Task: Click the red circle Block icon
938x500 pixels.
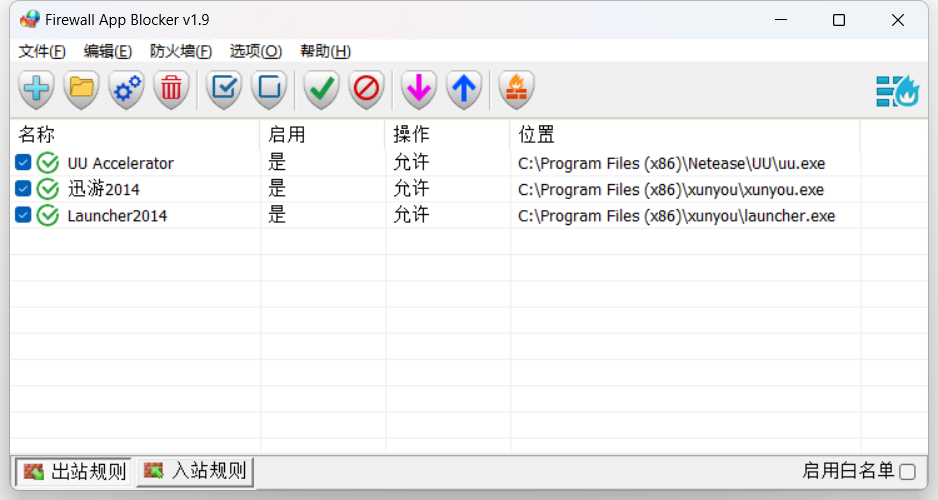Action: tap(366, 90)
